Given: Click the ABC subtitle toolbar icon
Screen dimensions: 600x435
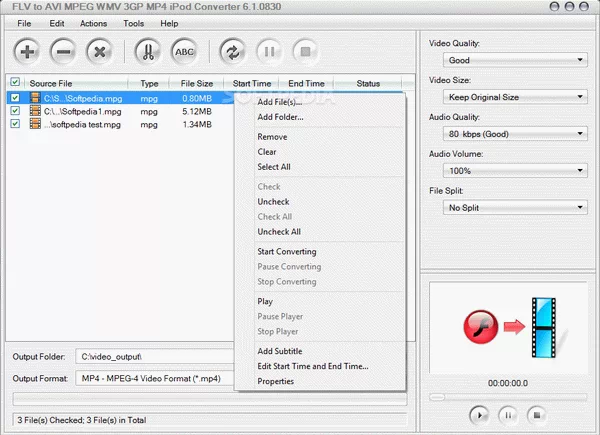Looking at the screenshot, I should pos(184,52).
